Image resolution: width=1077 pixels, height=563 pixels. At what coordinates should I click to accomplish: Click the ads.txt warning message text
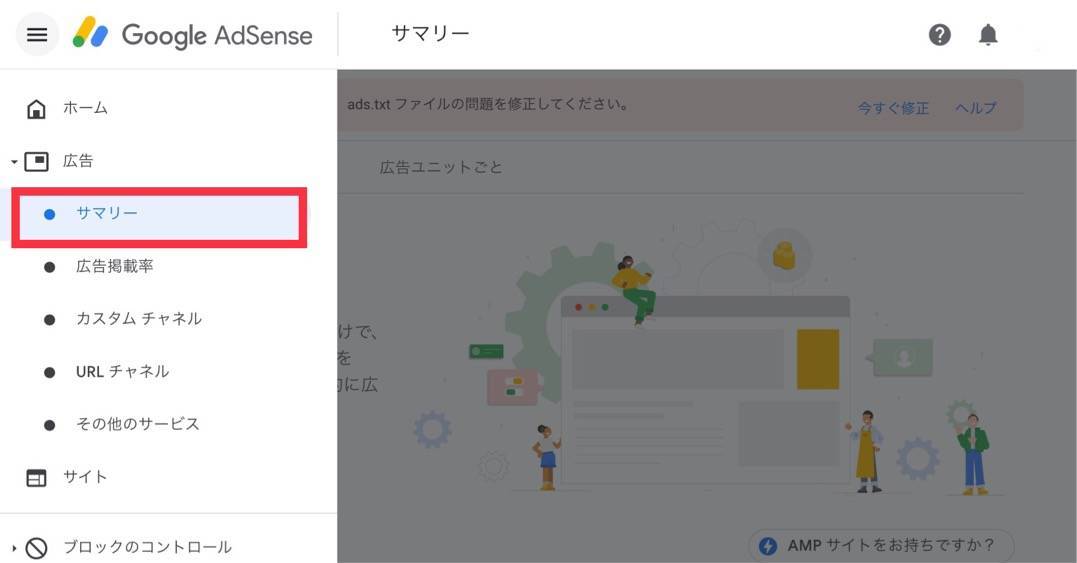(x=488, y=104)
